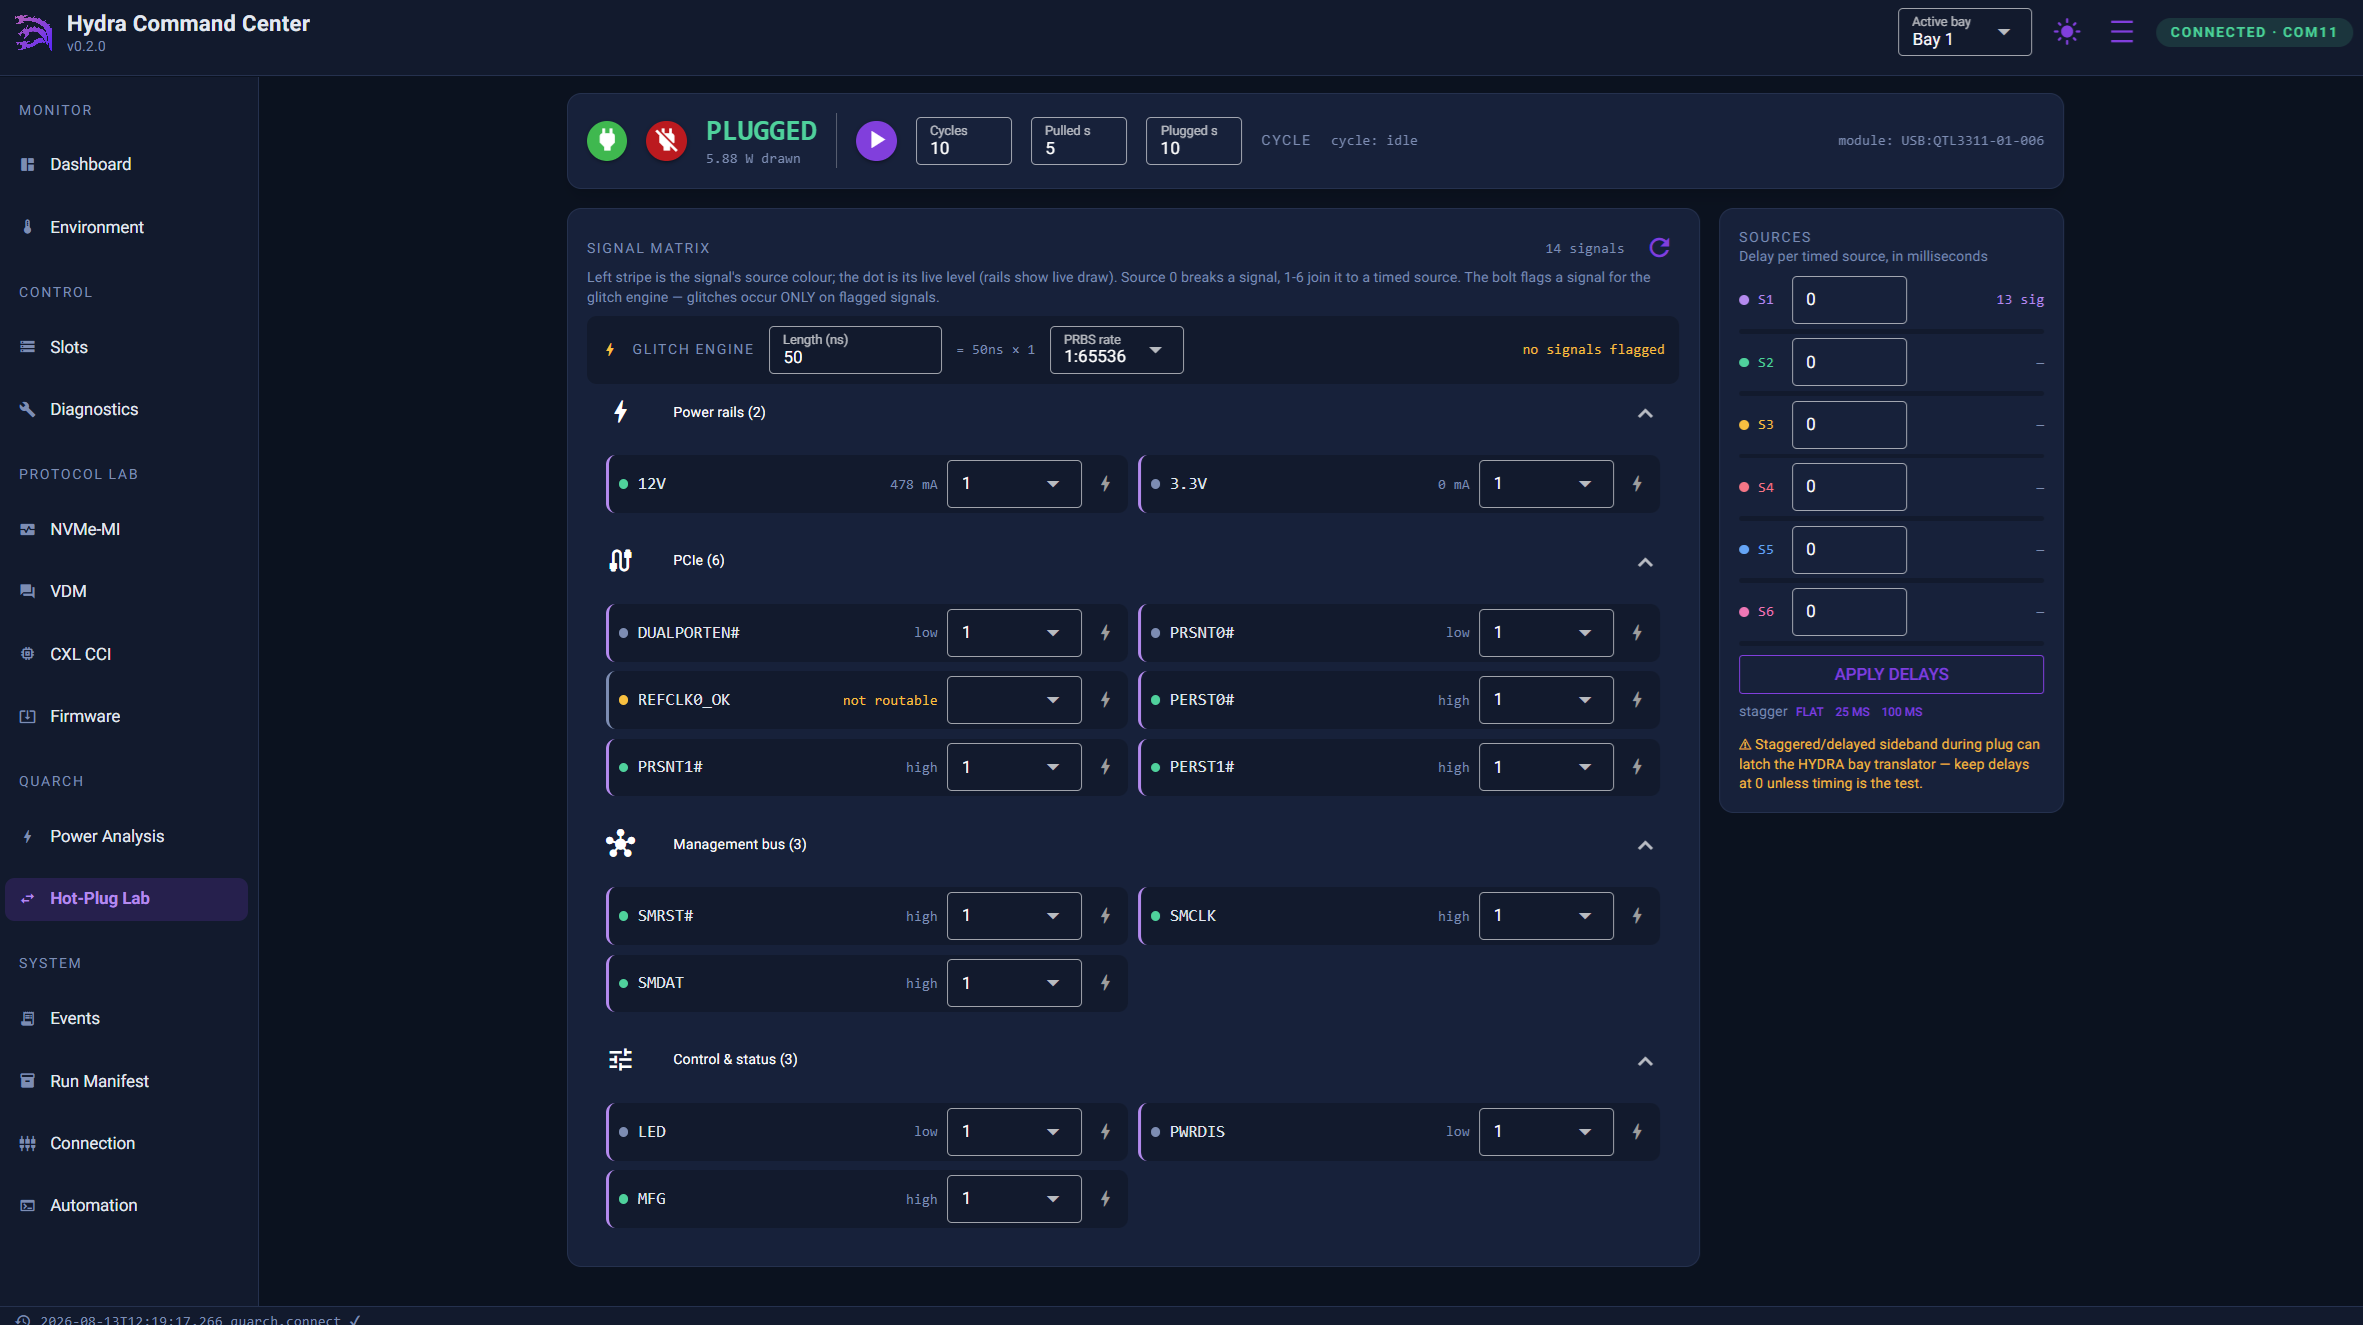The height and width of the screenshot is (1325, 2363).
Task: Click the S1 delay input field
Action: click(1848, 300)
